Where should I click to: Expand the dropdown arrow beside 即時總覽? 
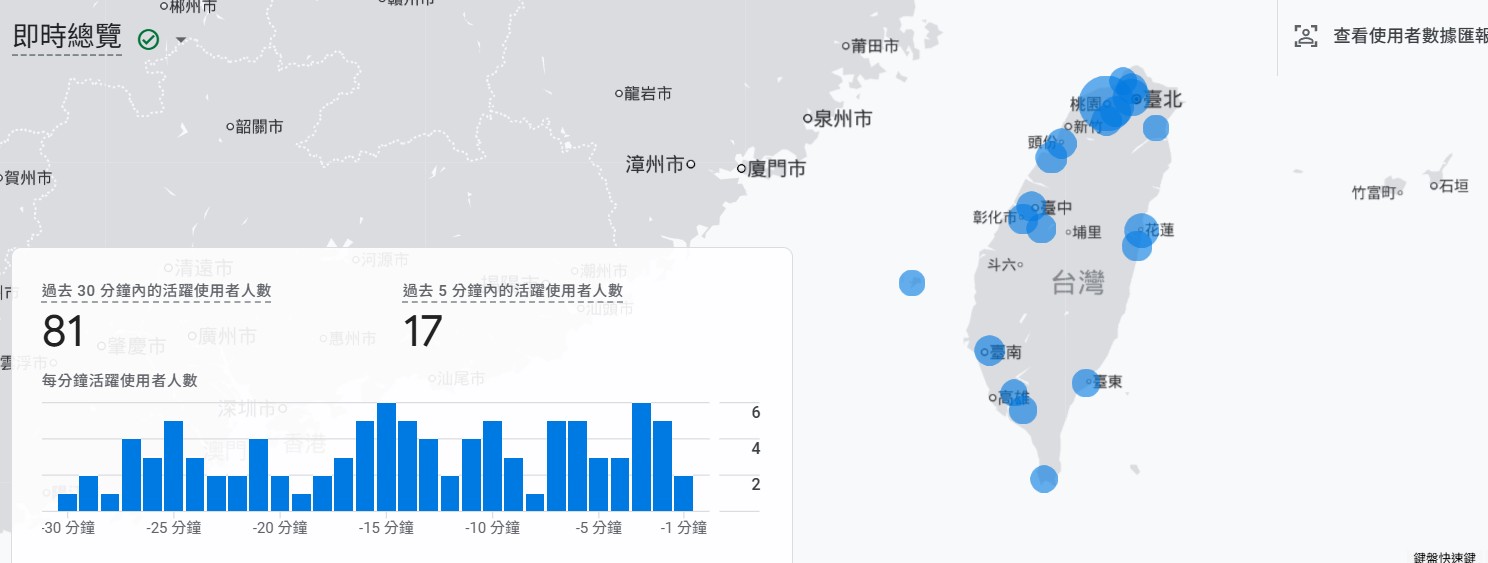(181, 41)
